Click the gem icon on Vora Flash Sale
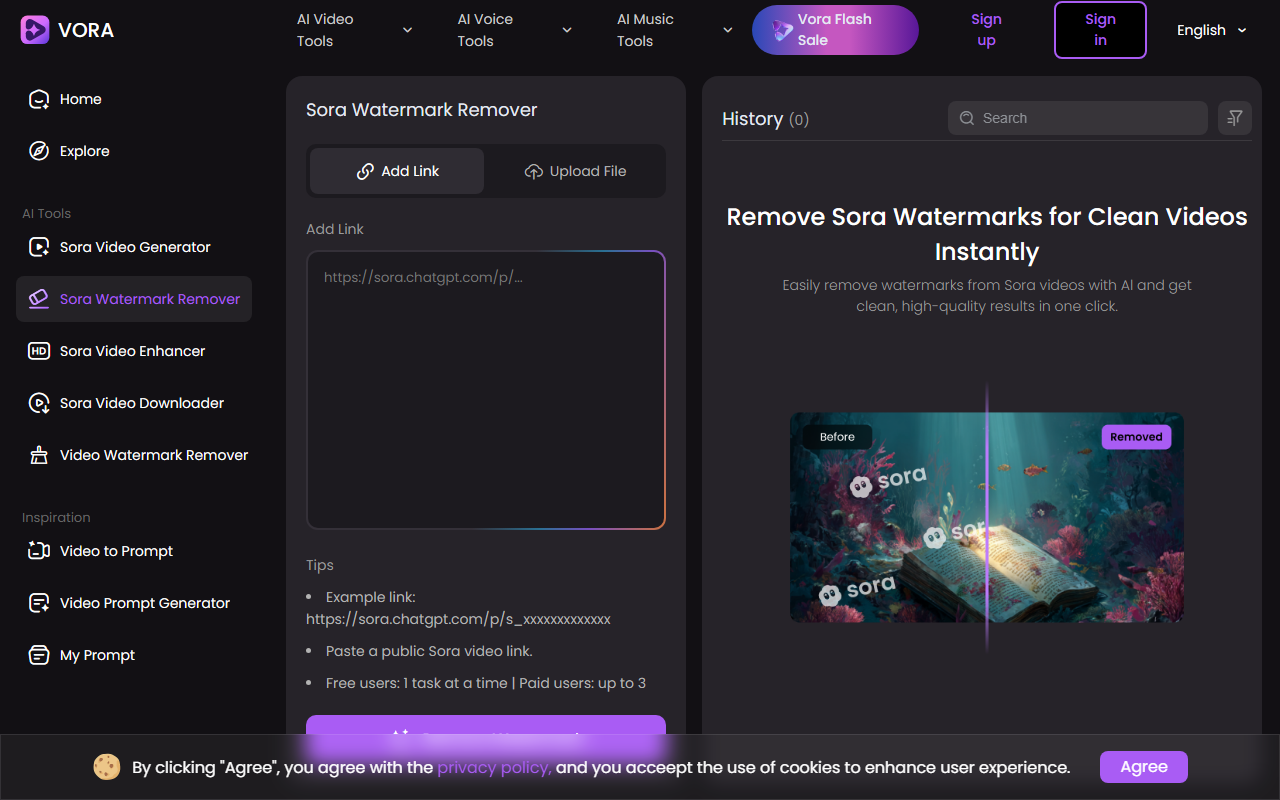 (x=782, y=30)
